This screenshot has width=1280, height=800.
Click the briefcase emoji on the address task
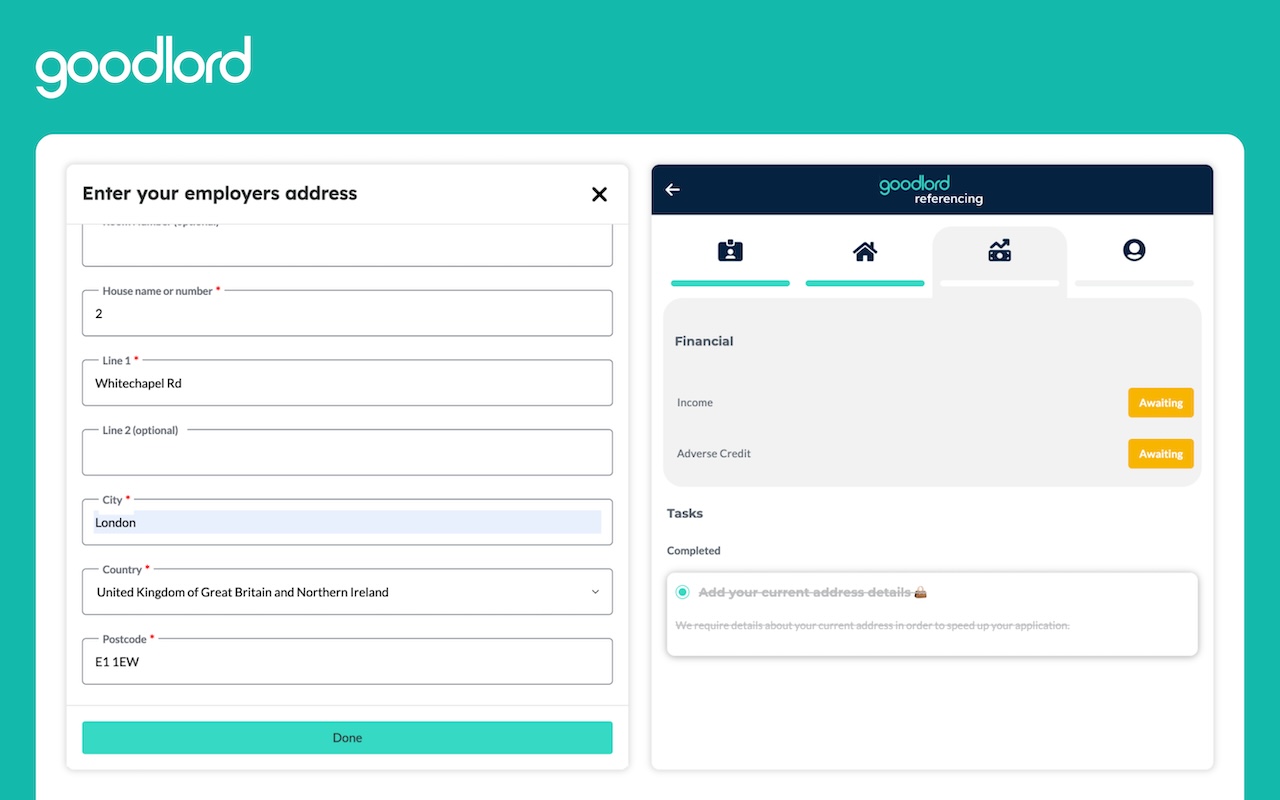coord(920,592)
